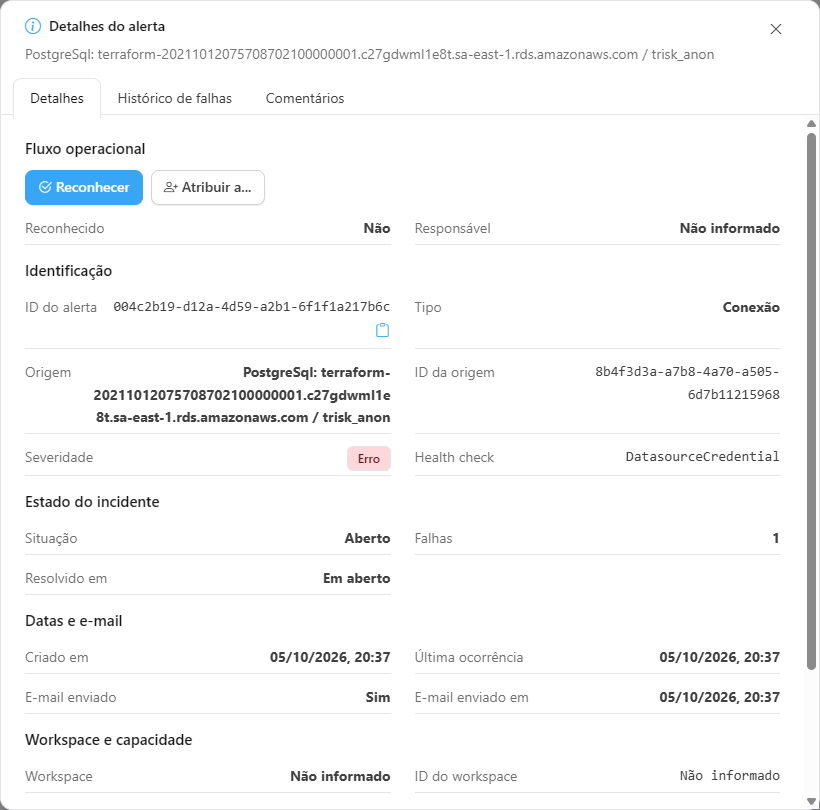This screenshot has height=810, width=820.
Task: Click the Última ocorrência date value
Action: click(x=720, y=657)
